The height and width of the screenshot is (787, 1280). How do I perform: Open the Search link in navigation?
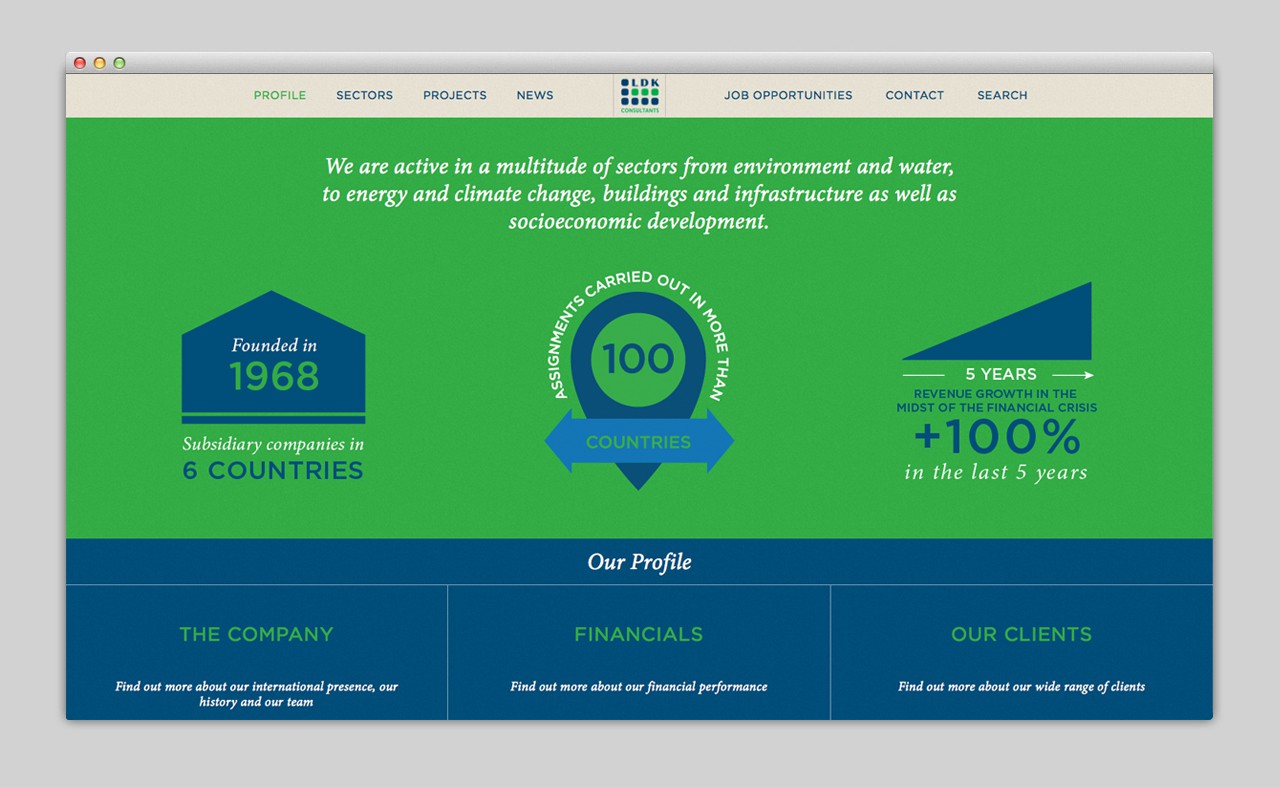tap(1002, 95)
